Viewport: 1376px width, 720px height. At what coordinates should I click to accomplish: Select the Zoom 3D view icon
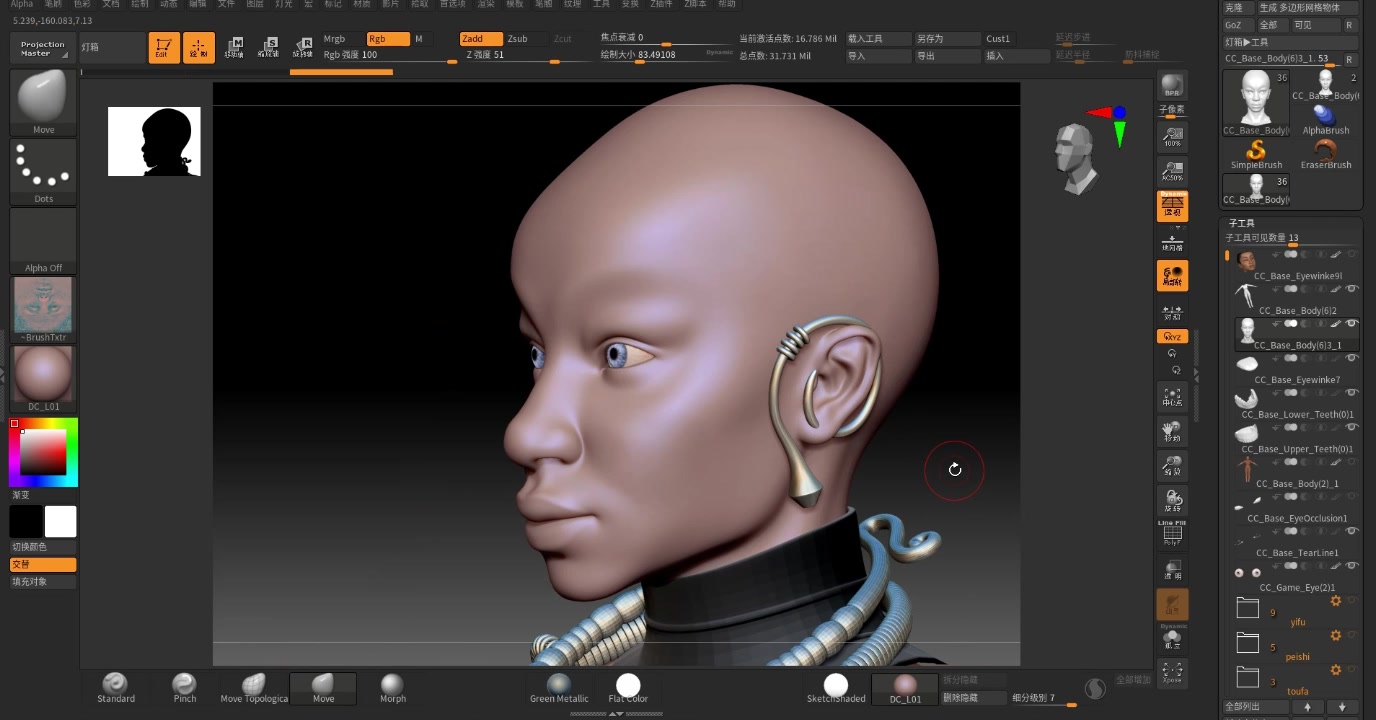pyautogui.click(x=1172, y=466)
